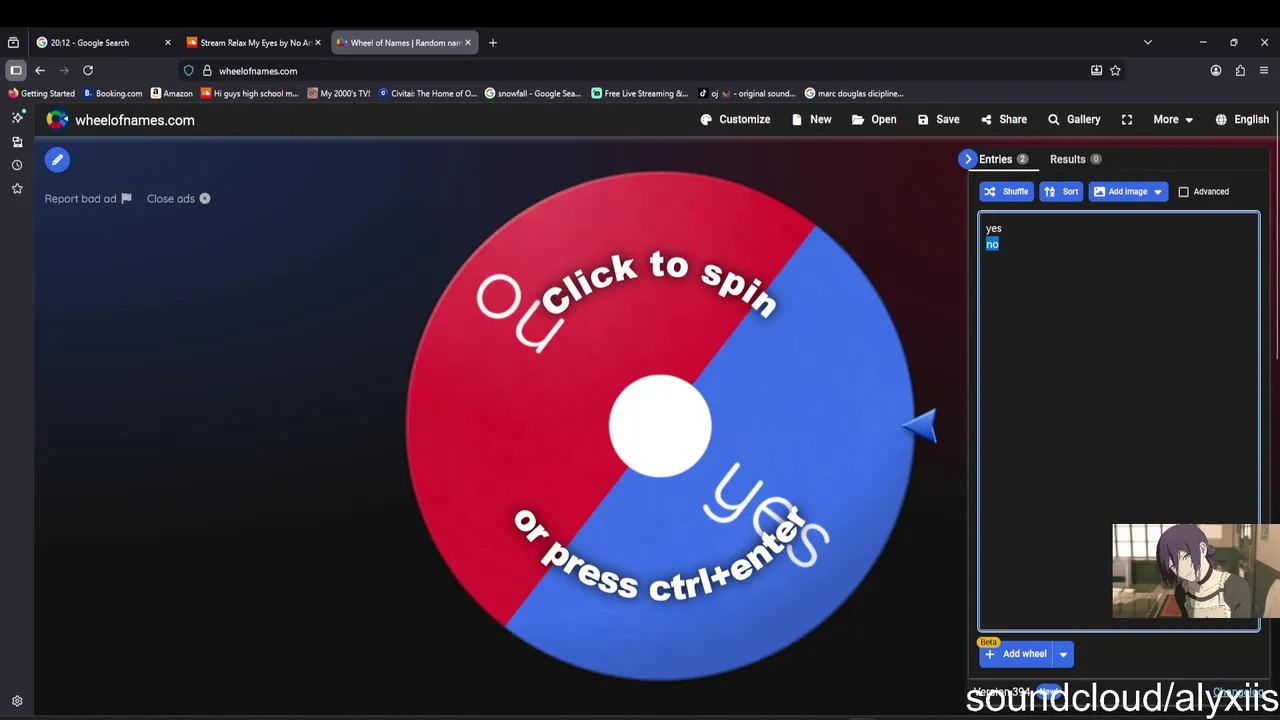1280x720 pixels.
Task: Change language from English
Action: [1242, 119]
